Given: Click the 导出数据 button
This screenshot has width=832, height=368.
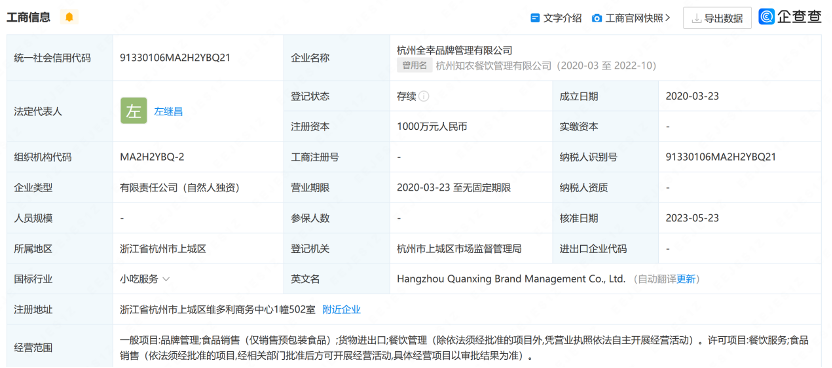Looking at the screenshot, I should [x=717, y=19].
